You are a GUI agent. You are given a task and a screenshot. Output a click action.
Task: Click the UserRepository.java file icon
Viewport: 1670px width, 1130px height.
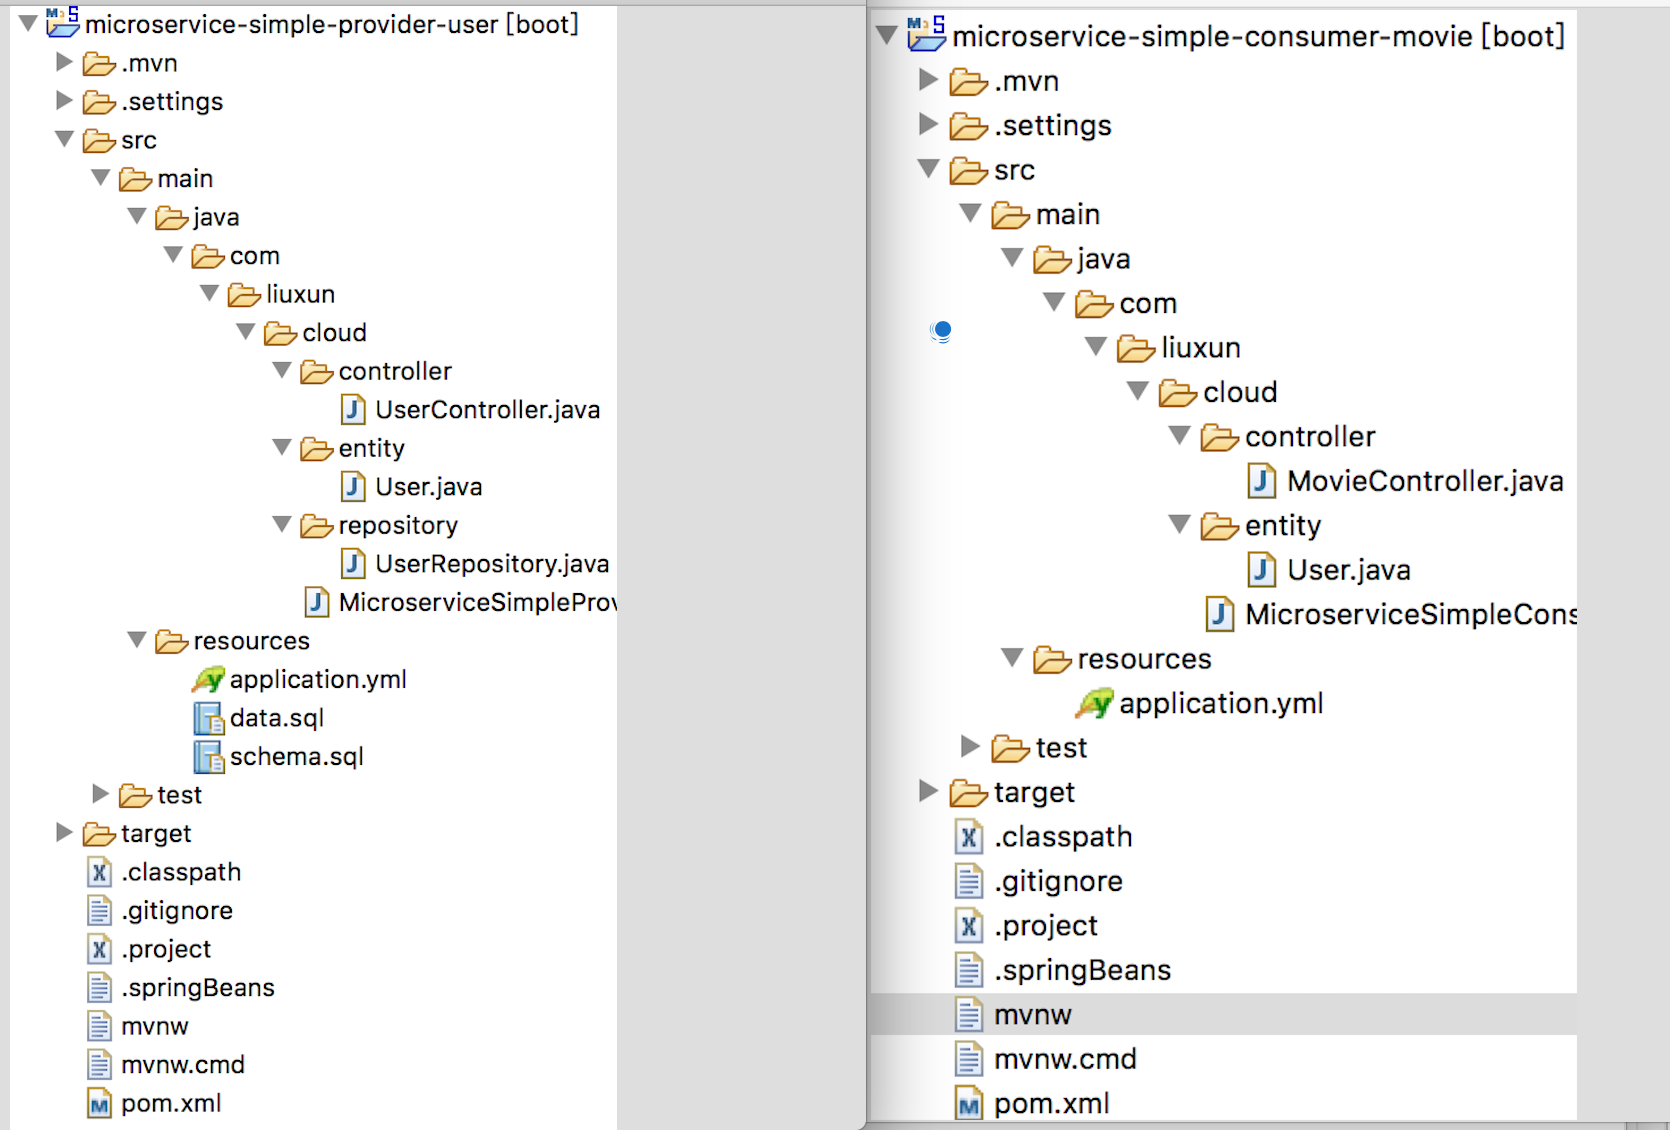pos(353,563)
